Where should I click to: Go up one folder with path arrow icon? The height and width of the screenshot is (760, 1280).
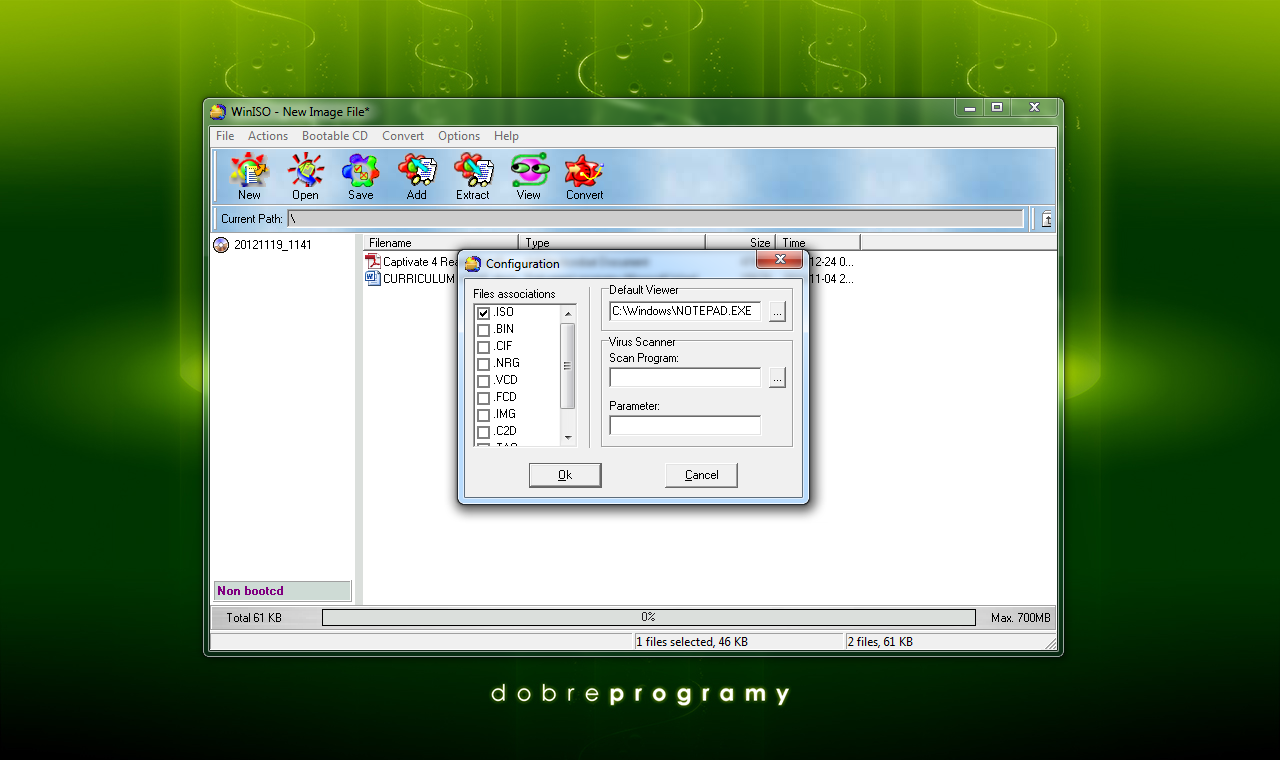[x=1046, y=219]
